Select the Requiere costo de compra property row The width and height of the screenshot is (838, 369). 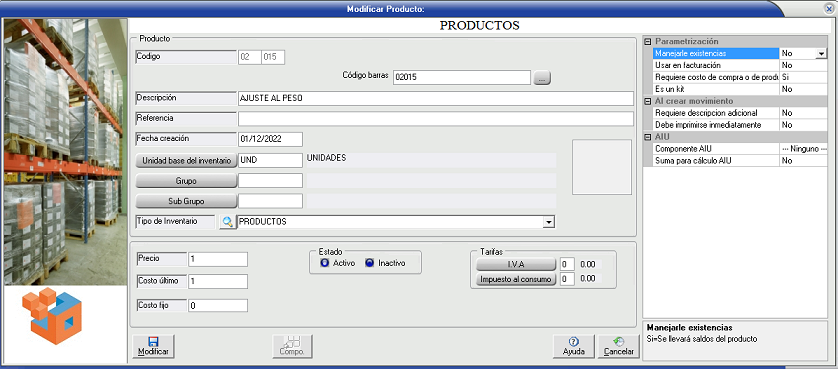(x=740, y=77)
